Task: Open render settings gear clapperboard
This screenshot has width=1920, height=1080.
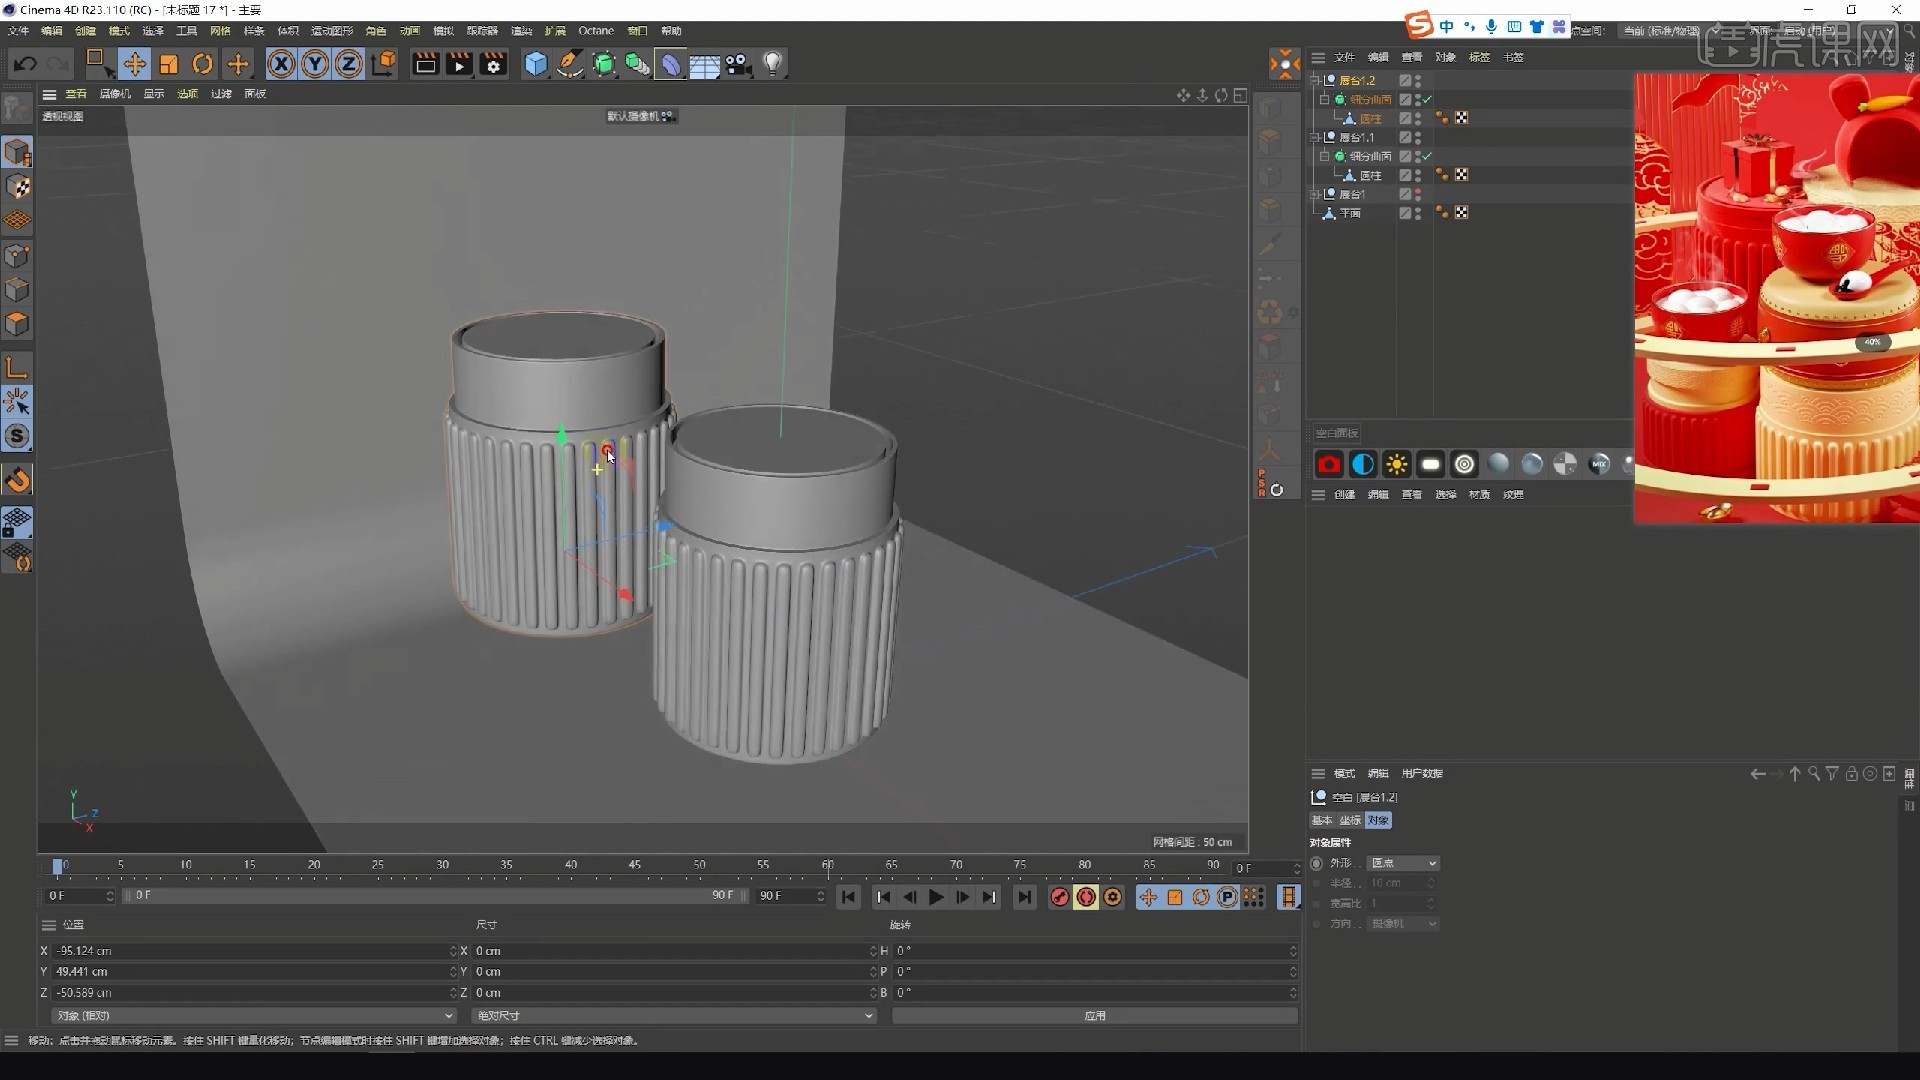Action: pos(493,64)
